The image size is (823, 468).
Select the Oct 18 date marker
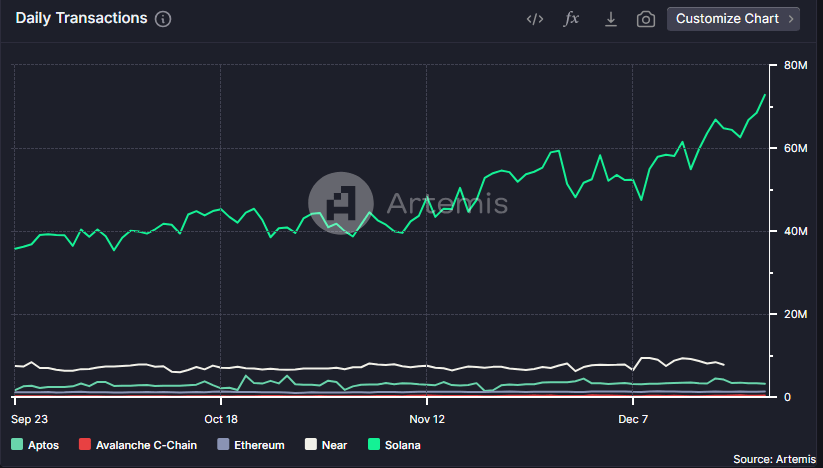(220, 418)
